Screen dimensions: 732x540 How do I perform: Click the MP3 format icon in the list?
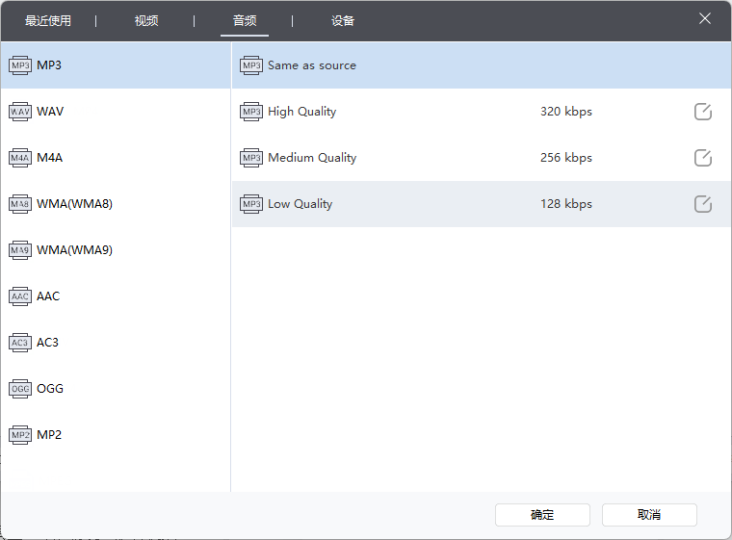(20, 65)
